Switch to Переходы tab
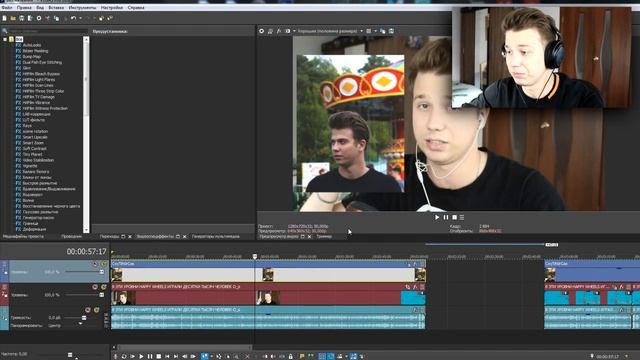This screenshot has height=360, width=640. pos(109,236)
